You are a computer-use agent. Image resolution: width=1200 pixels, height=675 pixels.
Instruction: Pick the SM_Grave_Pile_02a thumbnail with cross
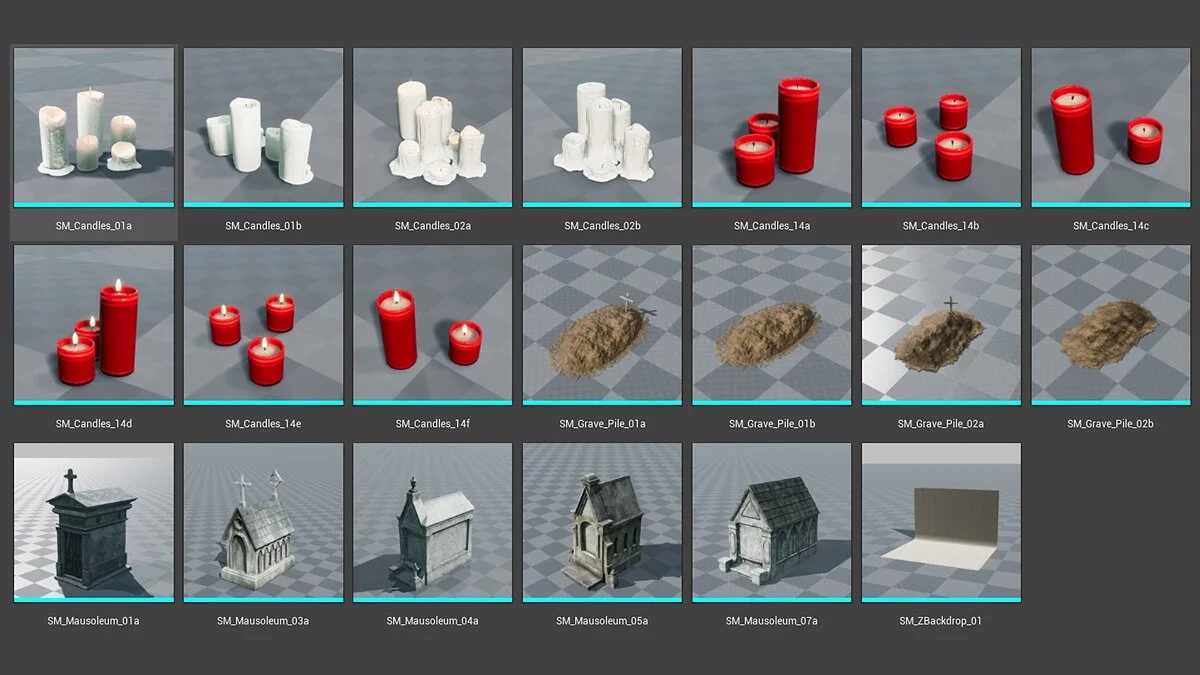(x=941, y=324)
